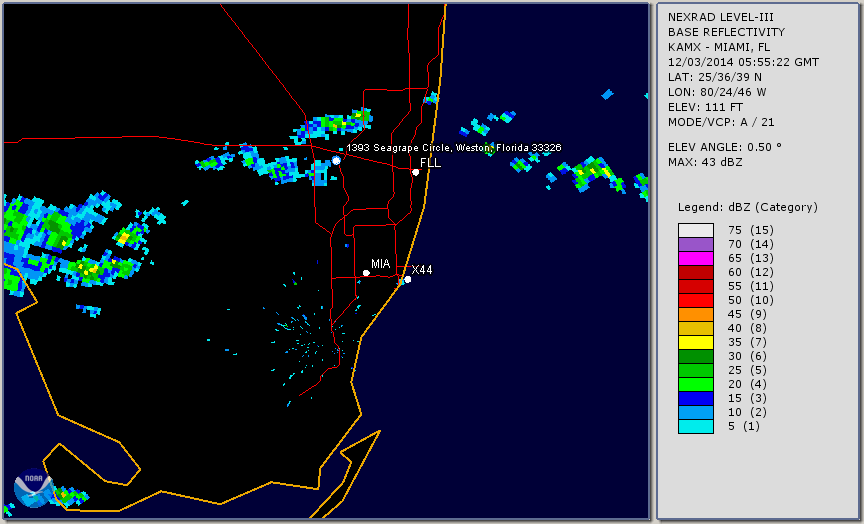Click the MIA airport marker dot
864x524 pixels.
point(366,273)
